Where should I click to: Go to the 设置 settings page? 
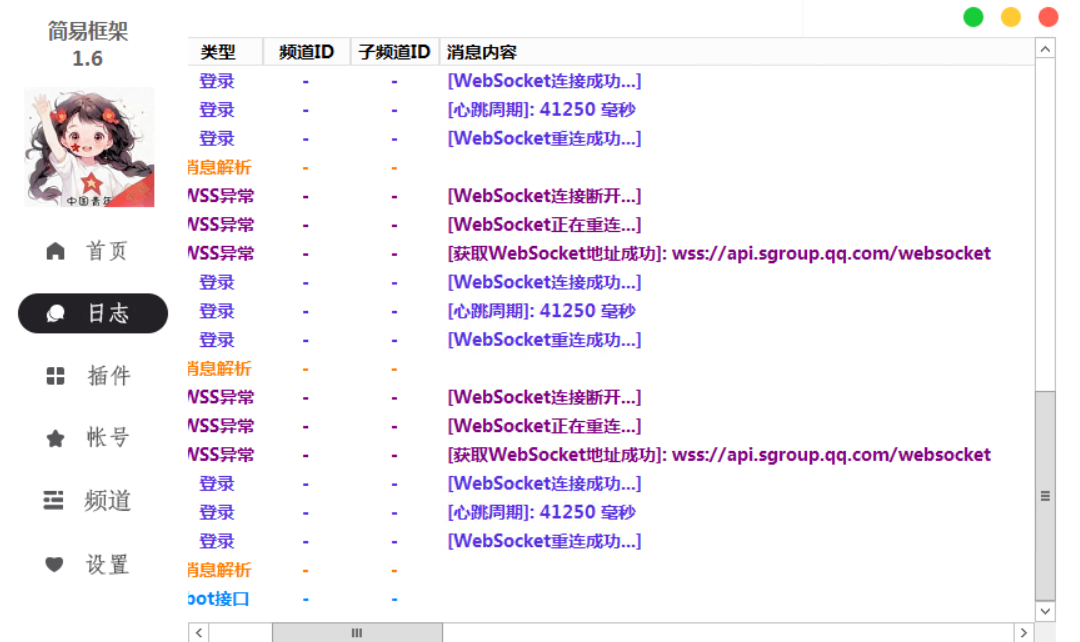pos(107,565)
